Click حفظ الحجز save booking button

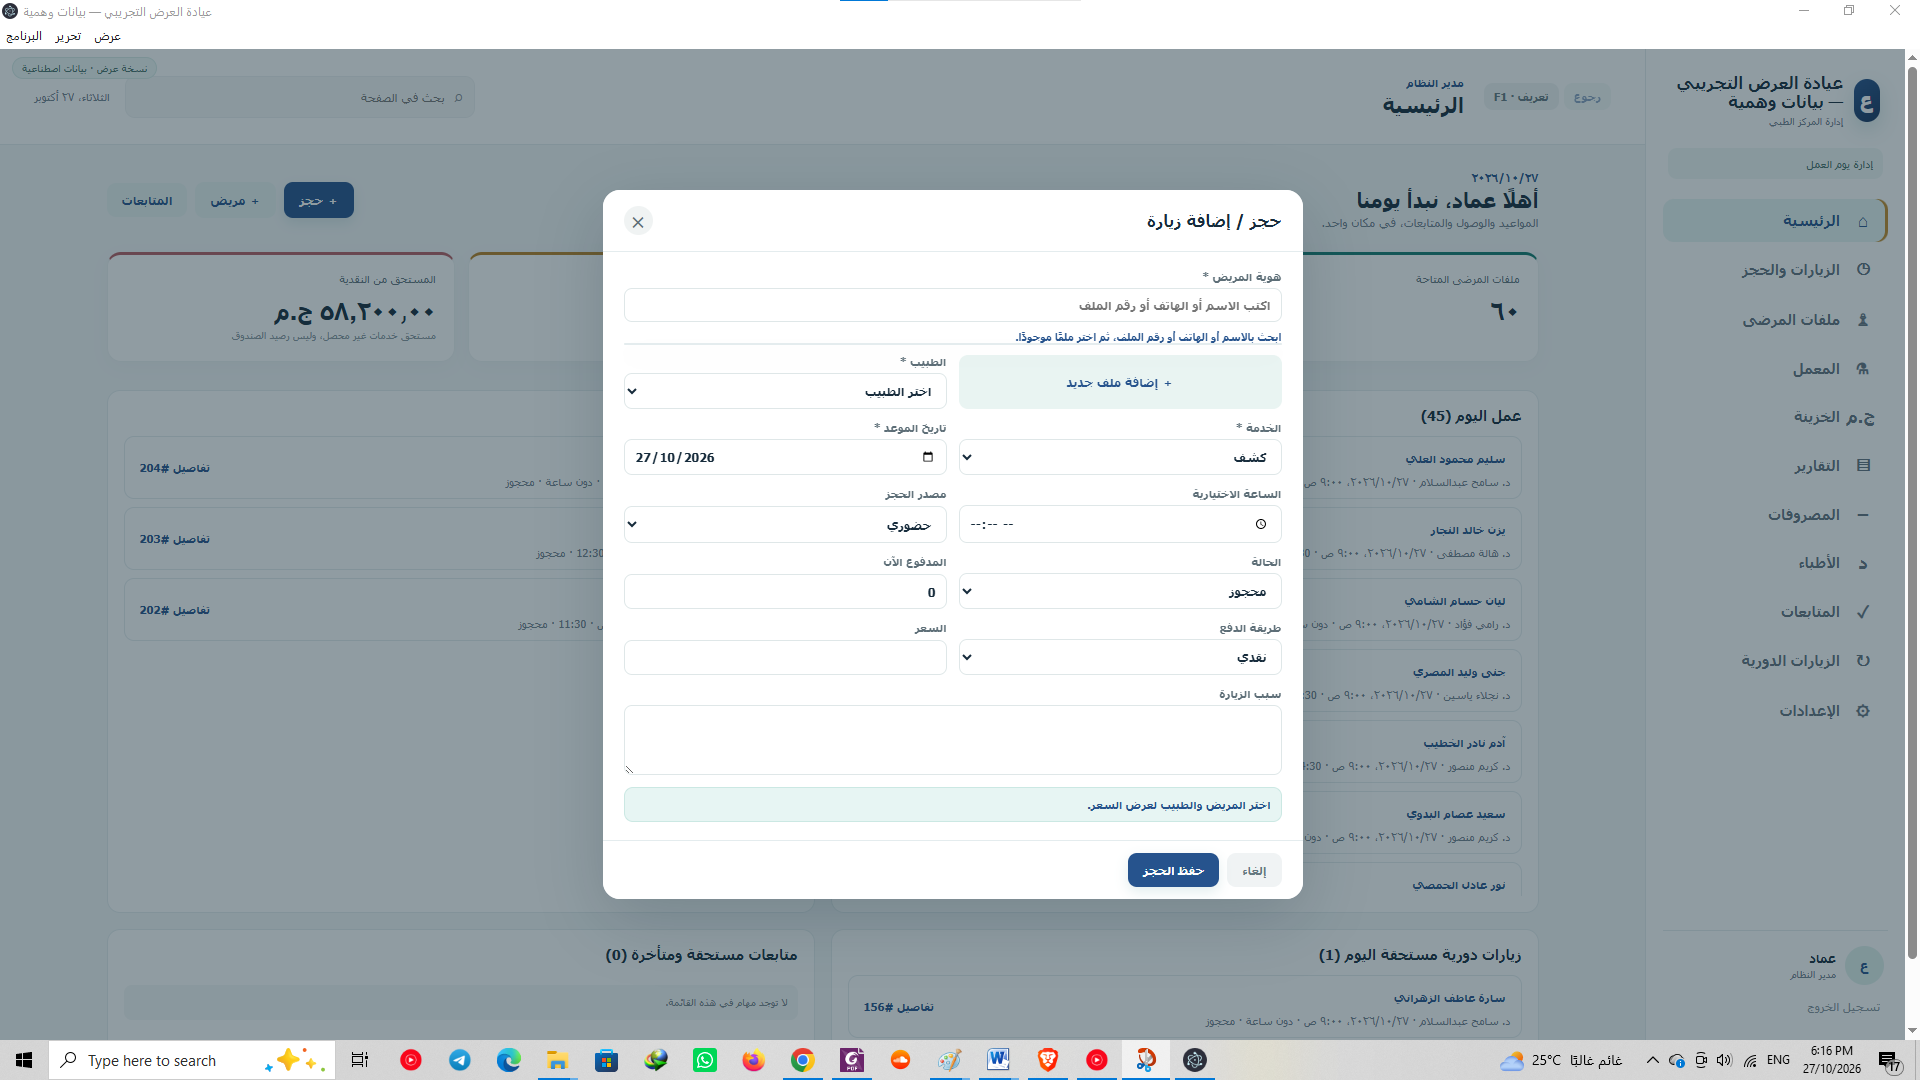tap(1173, 870)
